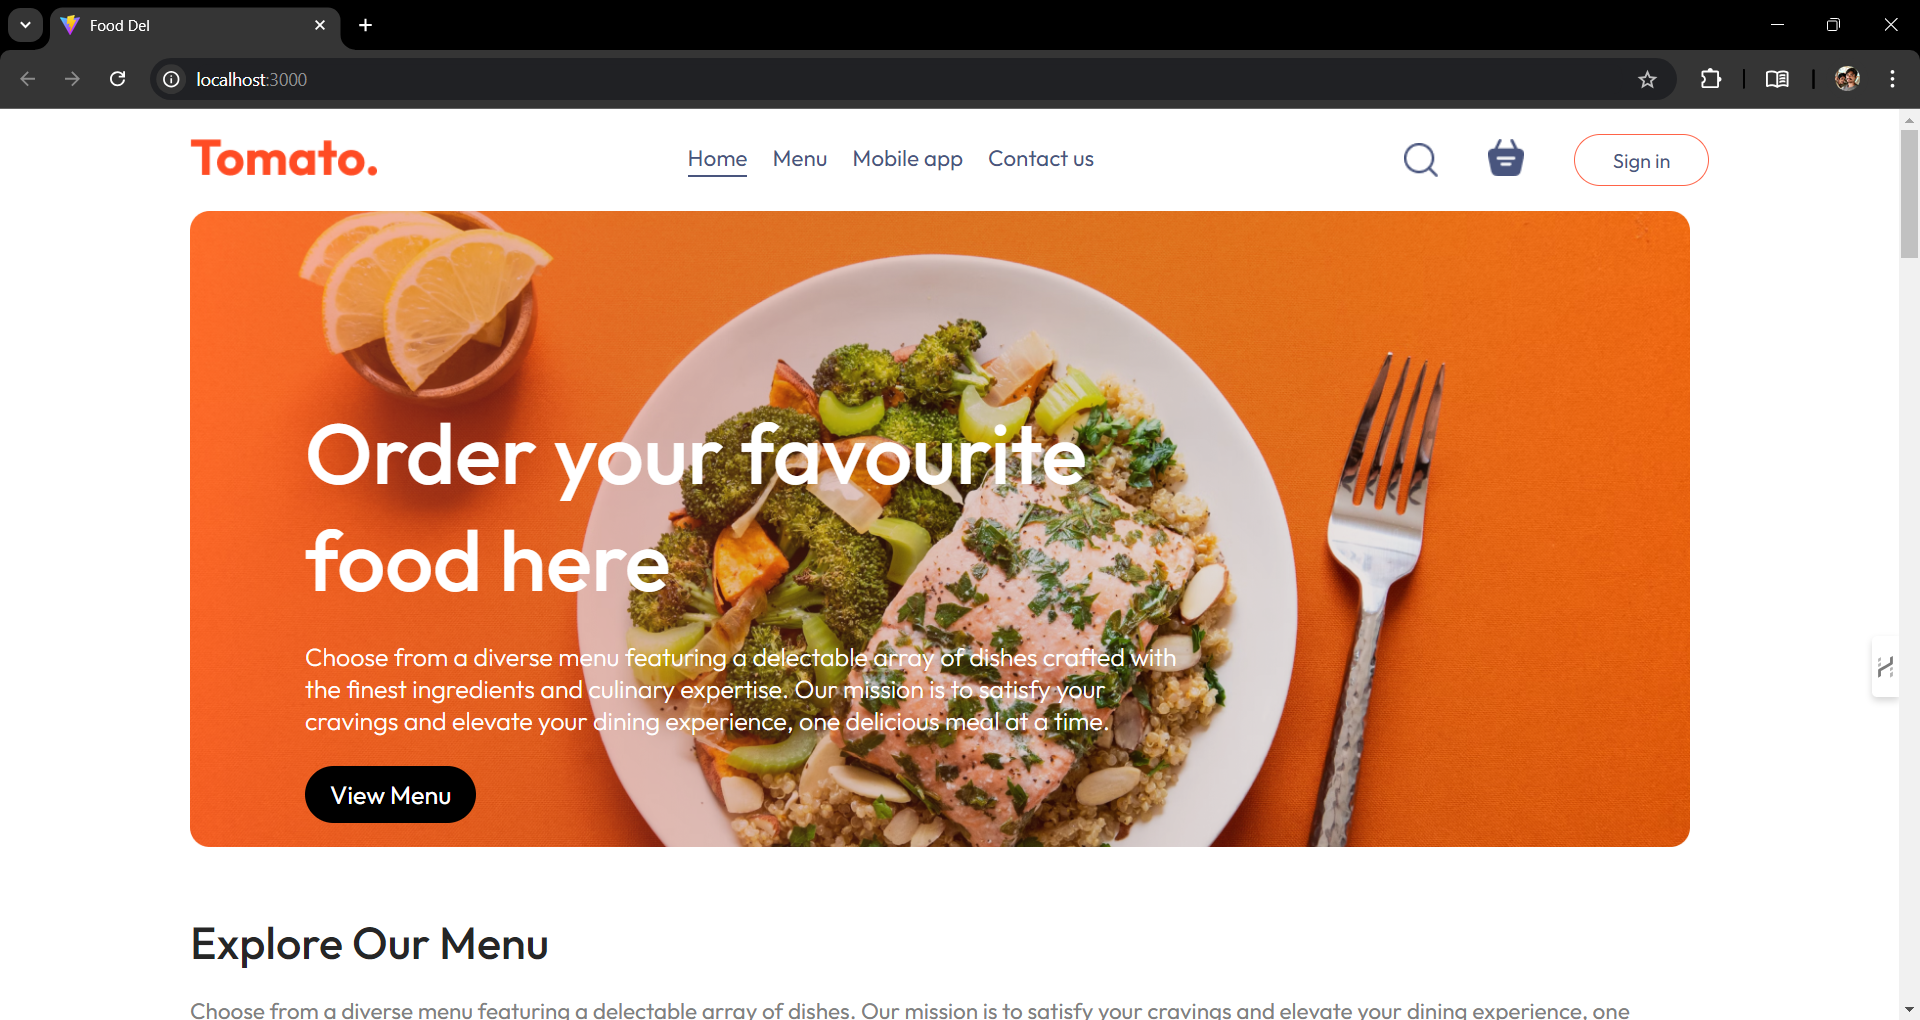Focus the localhost:3000 address bar

coord(900,79)
